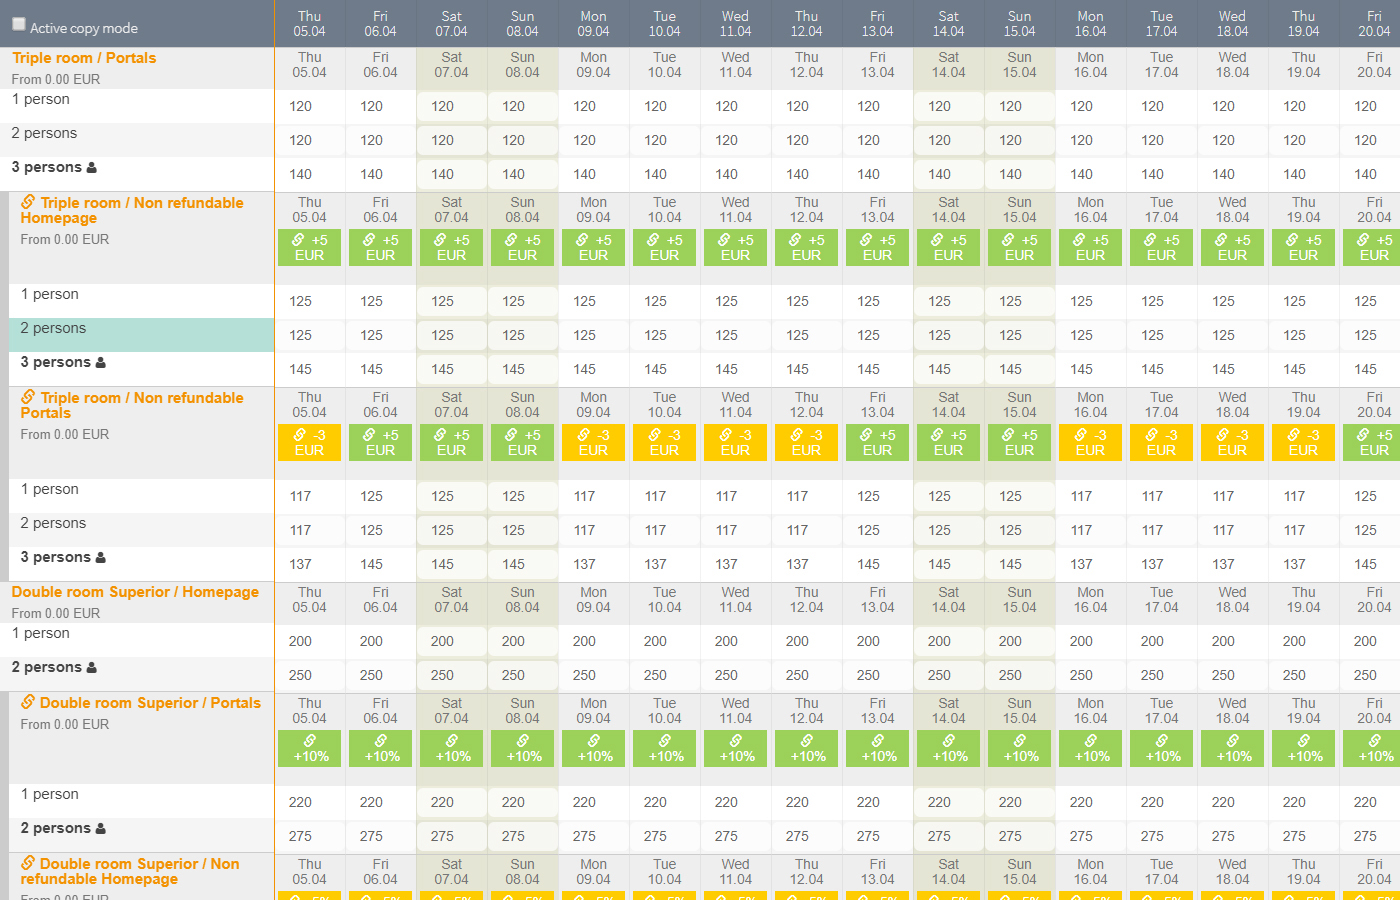Click person icon beside 3 persons under Triple room / Non refundable Portals
Screen dimensions: 1400x900
[x=100, y=558]
